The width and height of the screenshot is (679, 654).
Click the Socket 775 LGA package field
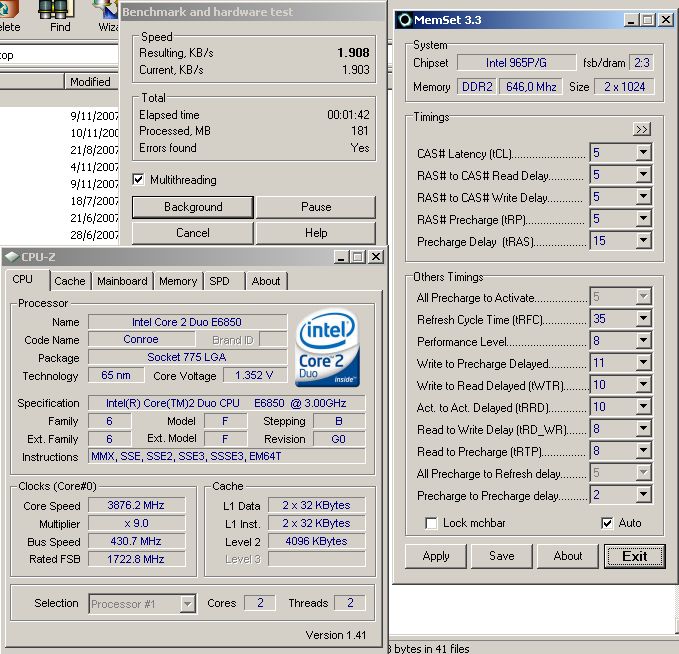click(187, 357)
